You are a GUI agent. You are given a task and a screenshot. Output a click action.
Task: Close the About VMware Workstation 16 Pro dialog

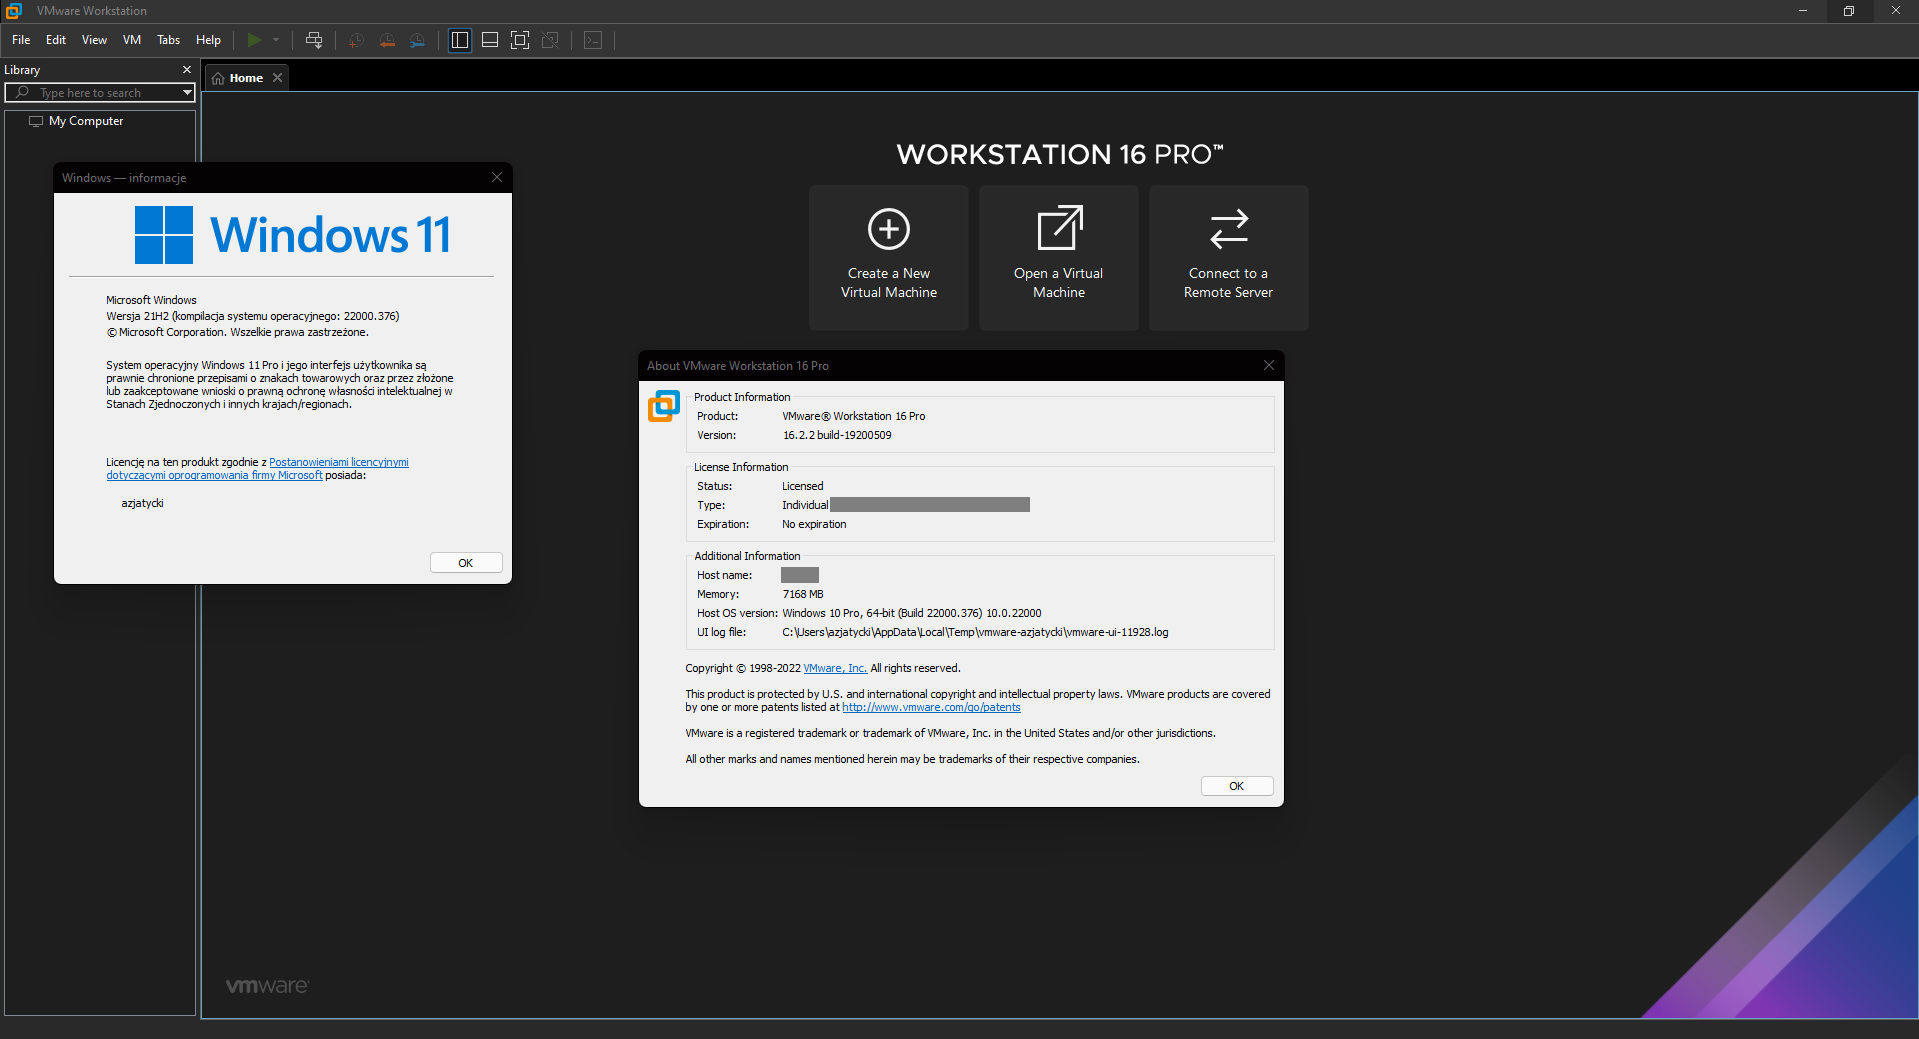click(1269, 365)
